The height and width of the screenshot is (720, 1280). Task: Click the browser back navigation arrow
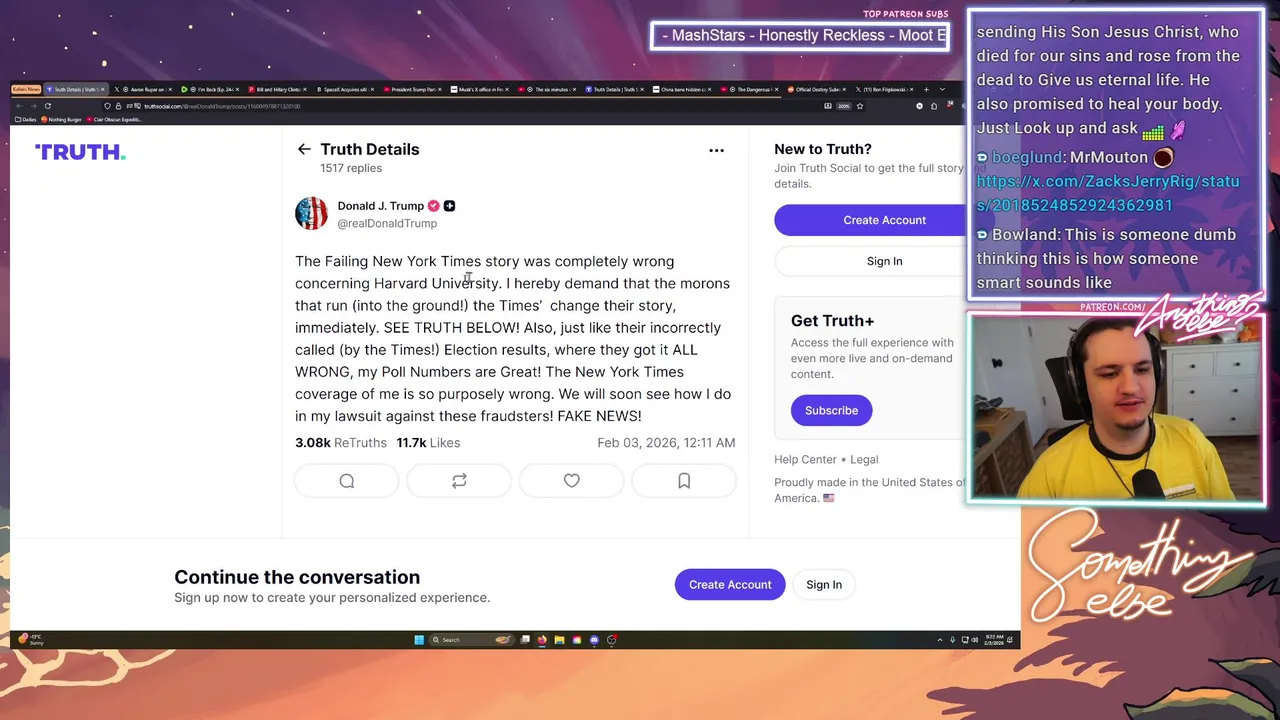(19, 106)
